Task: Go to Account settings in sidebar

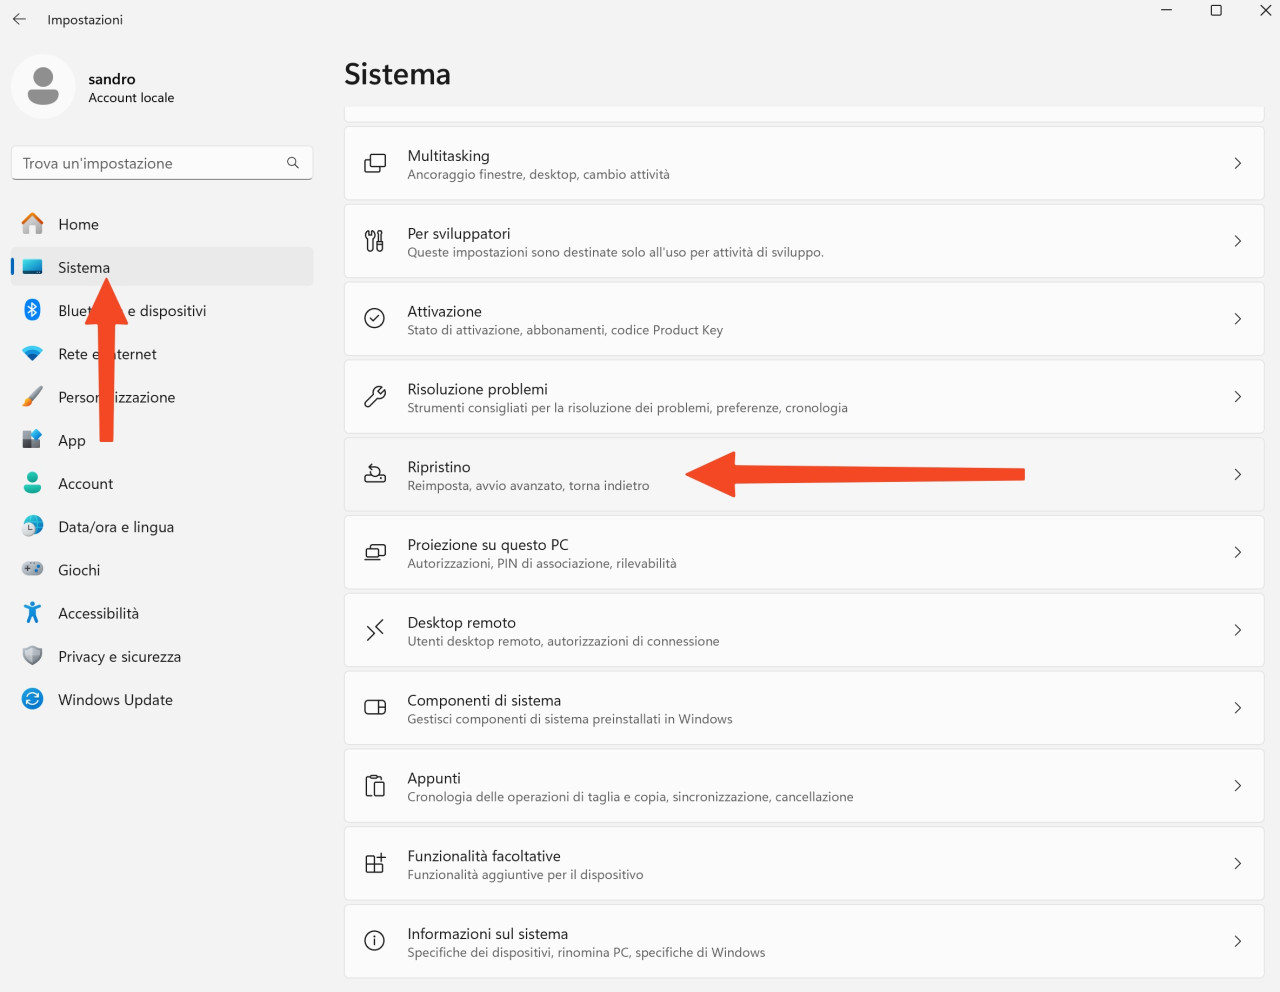Action: [162, 483]
